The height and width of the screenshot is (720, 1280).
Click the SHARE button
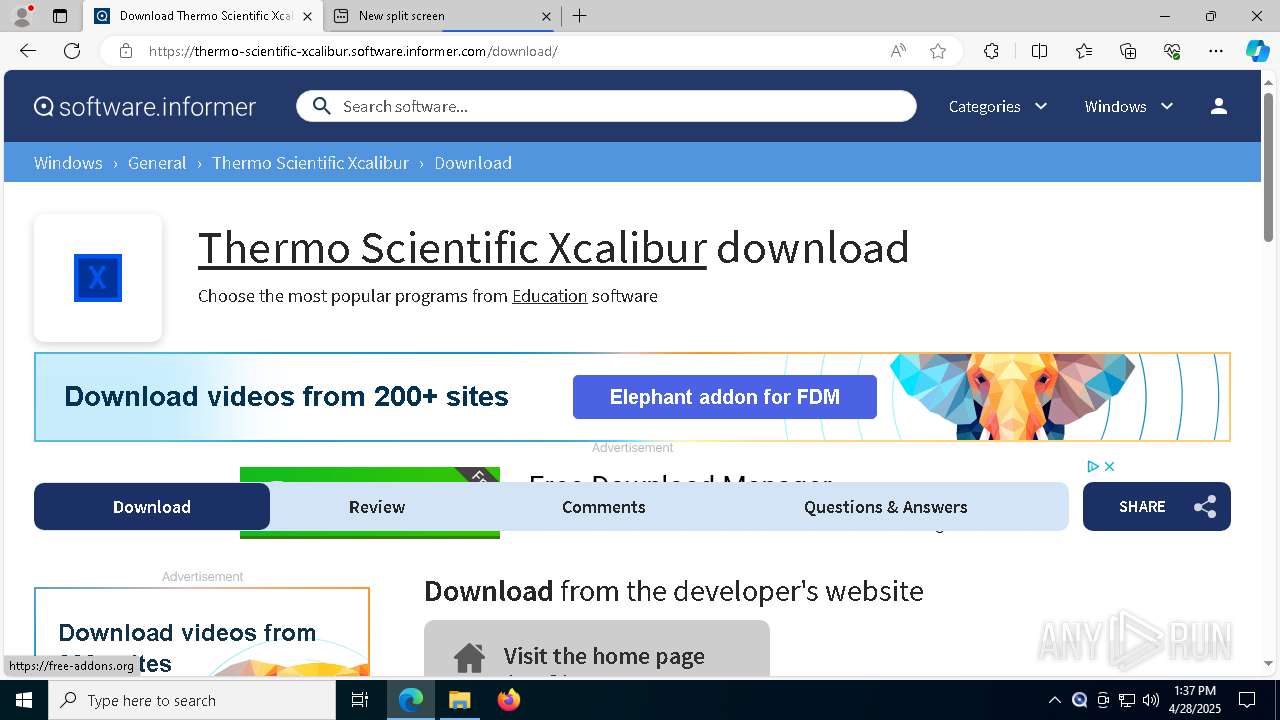coord(1157,507)
